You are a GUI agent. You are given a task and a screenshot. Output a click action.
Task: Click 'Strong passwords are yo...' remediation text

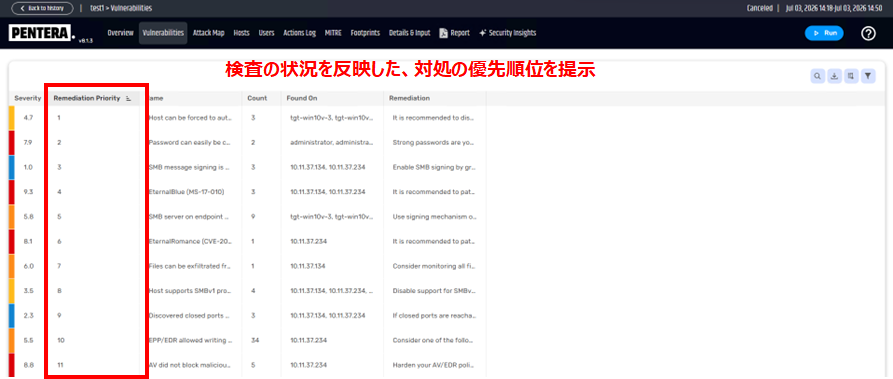[433, 142]
